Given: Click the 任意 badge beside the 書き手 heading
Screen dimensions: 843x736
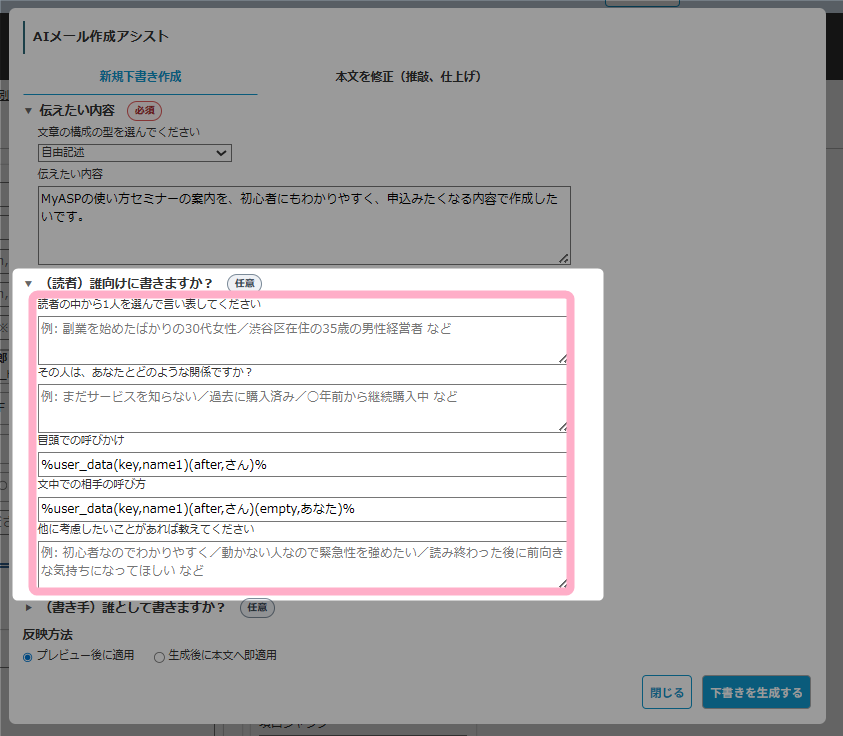Looking at the screenshot, I should (x=257, y=607).
